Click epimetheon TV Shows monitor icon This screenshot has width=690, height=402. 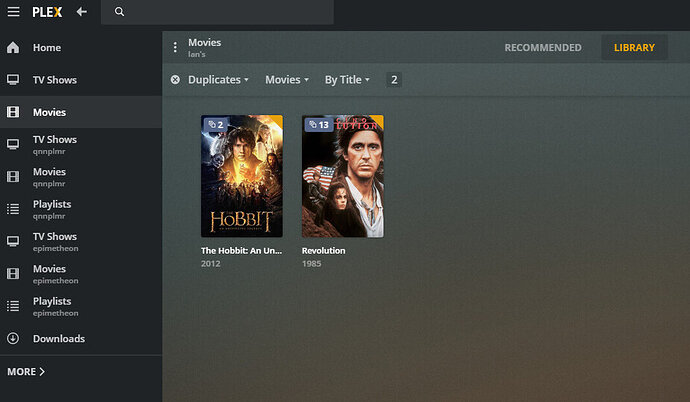tap(13, 241)
